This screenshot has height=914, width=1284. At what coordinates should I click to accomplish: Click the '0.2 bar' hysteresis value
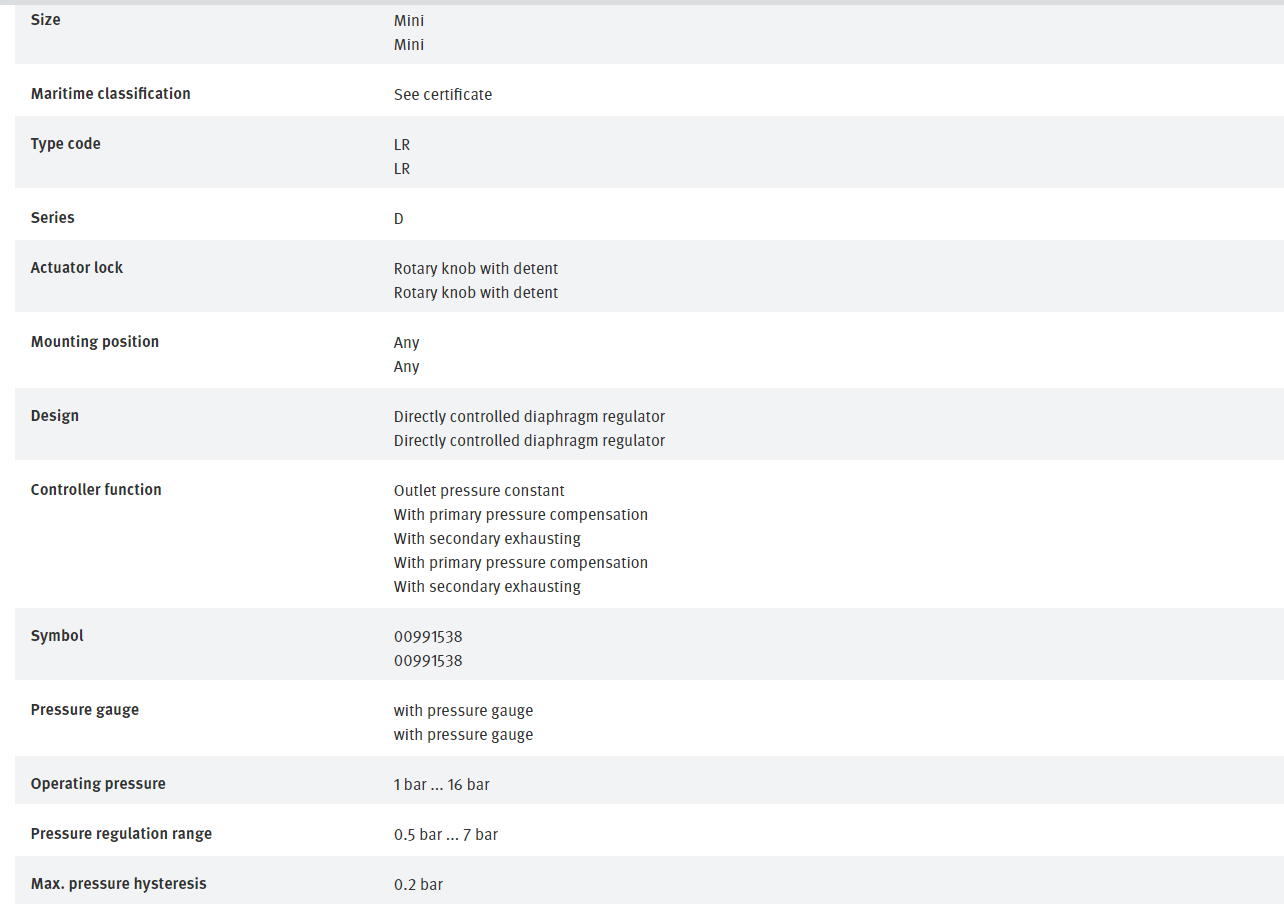[x=418, y=885]
